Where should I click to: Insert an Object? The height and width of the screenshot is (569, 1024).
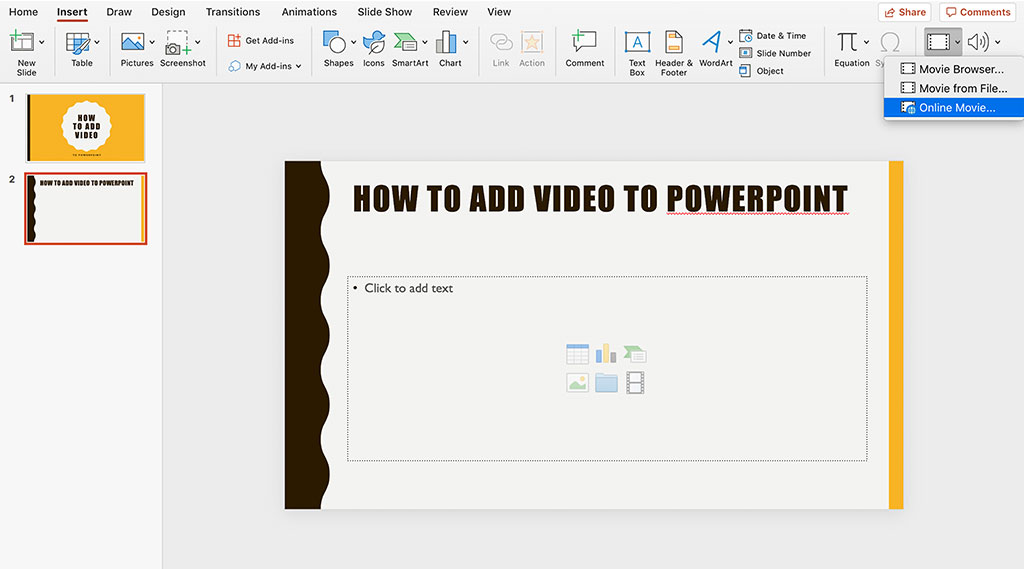pos(761,71)
